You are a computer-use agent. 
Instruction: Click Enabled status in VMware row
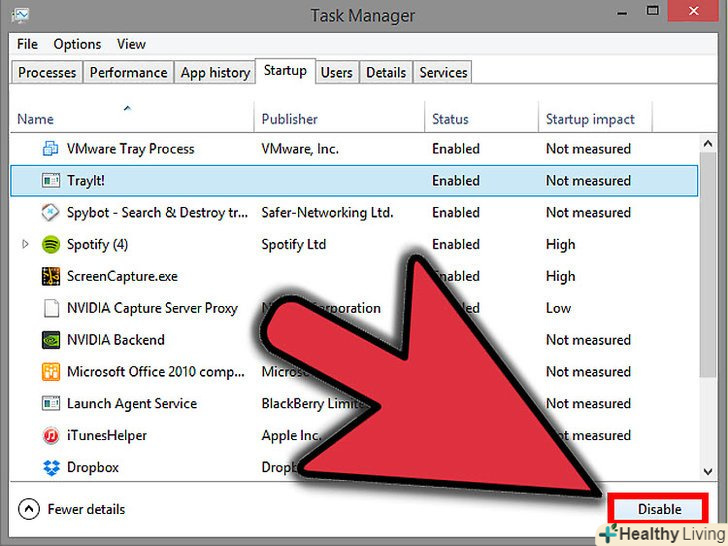click(x=455, y=149)
